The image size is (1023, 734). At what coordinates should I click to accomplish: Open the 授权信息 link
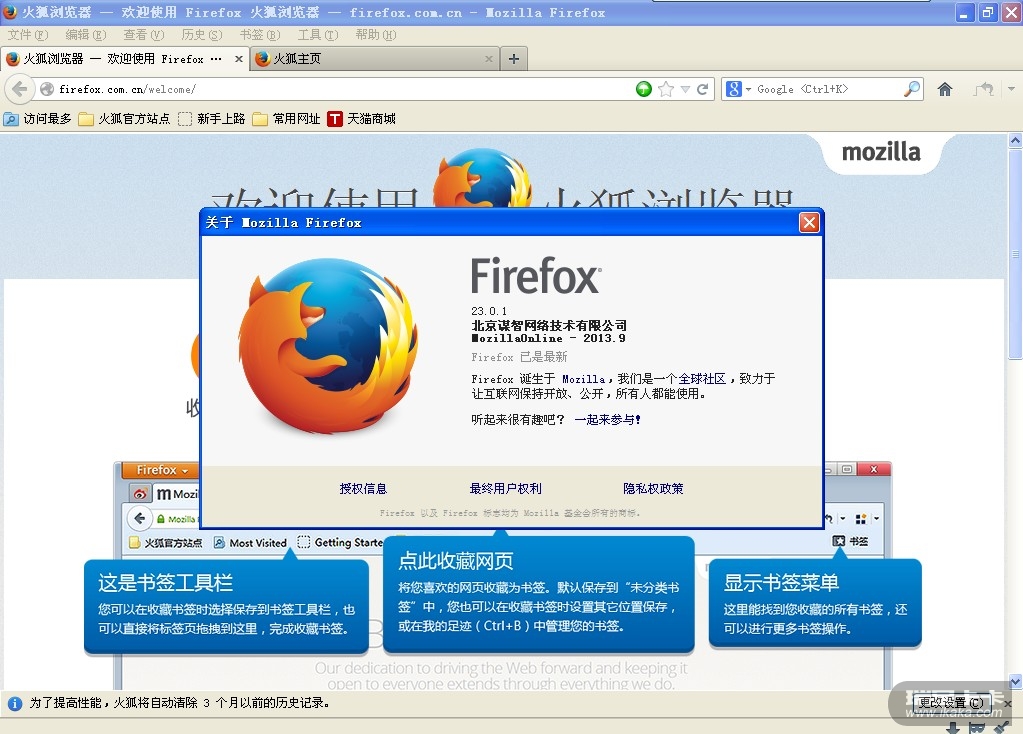coord(363,489)
